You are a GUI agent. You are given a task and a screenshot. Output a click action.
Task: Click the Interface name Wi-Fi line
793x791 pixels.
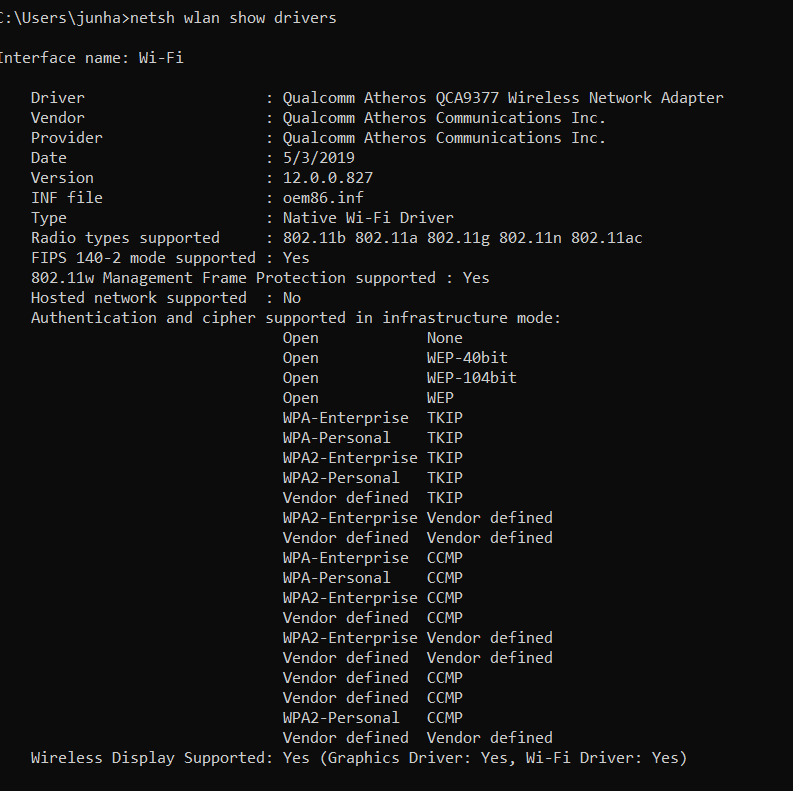[x=92, y=58]
